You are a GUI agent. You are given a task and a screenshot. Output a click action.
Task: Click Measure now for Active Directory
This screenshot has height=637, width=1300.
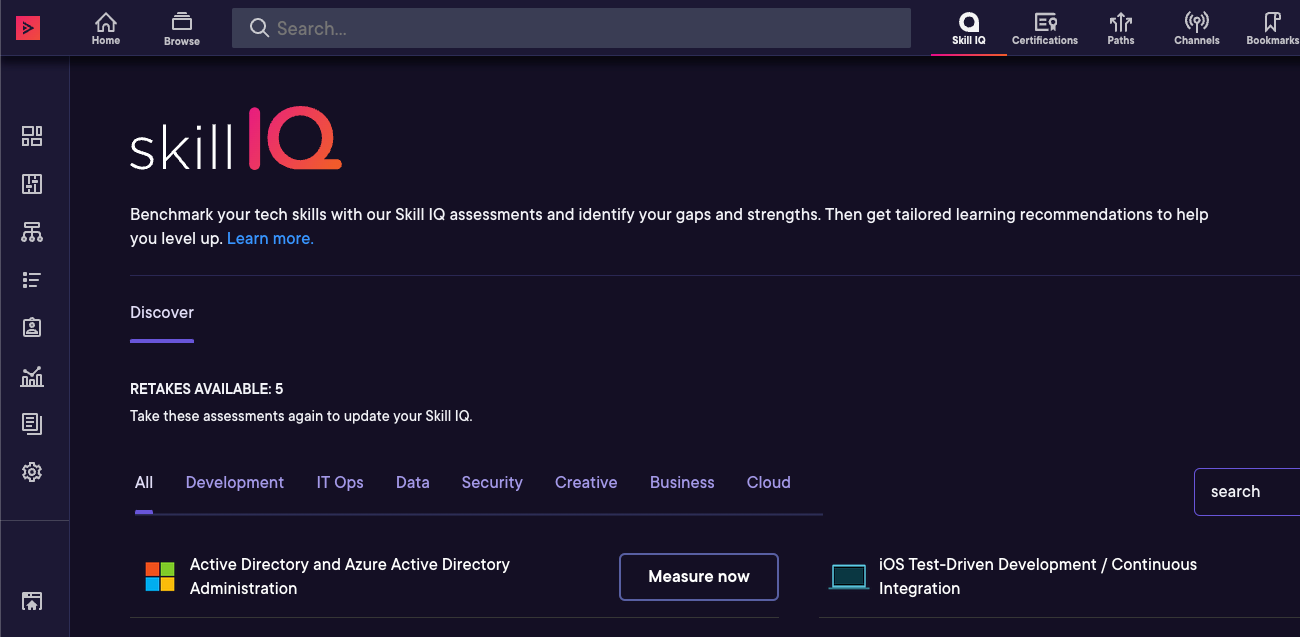coord(699,577)
